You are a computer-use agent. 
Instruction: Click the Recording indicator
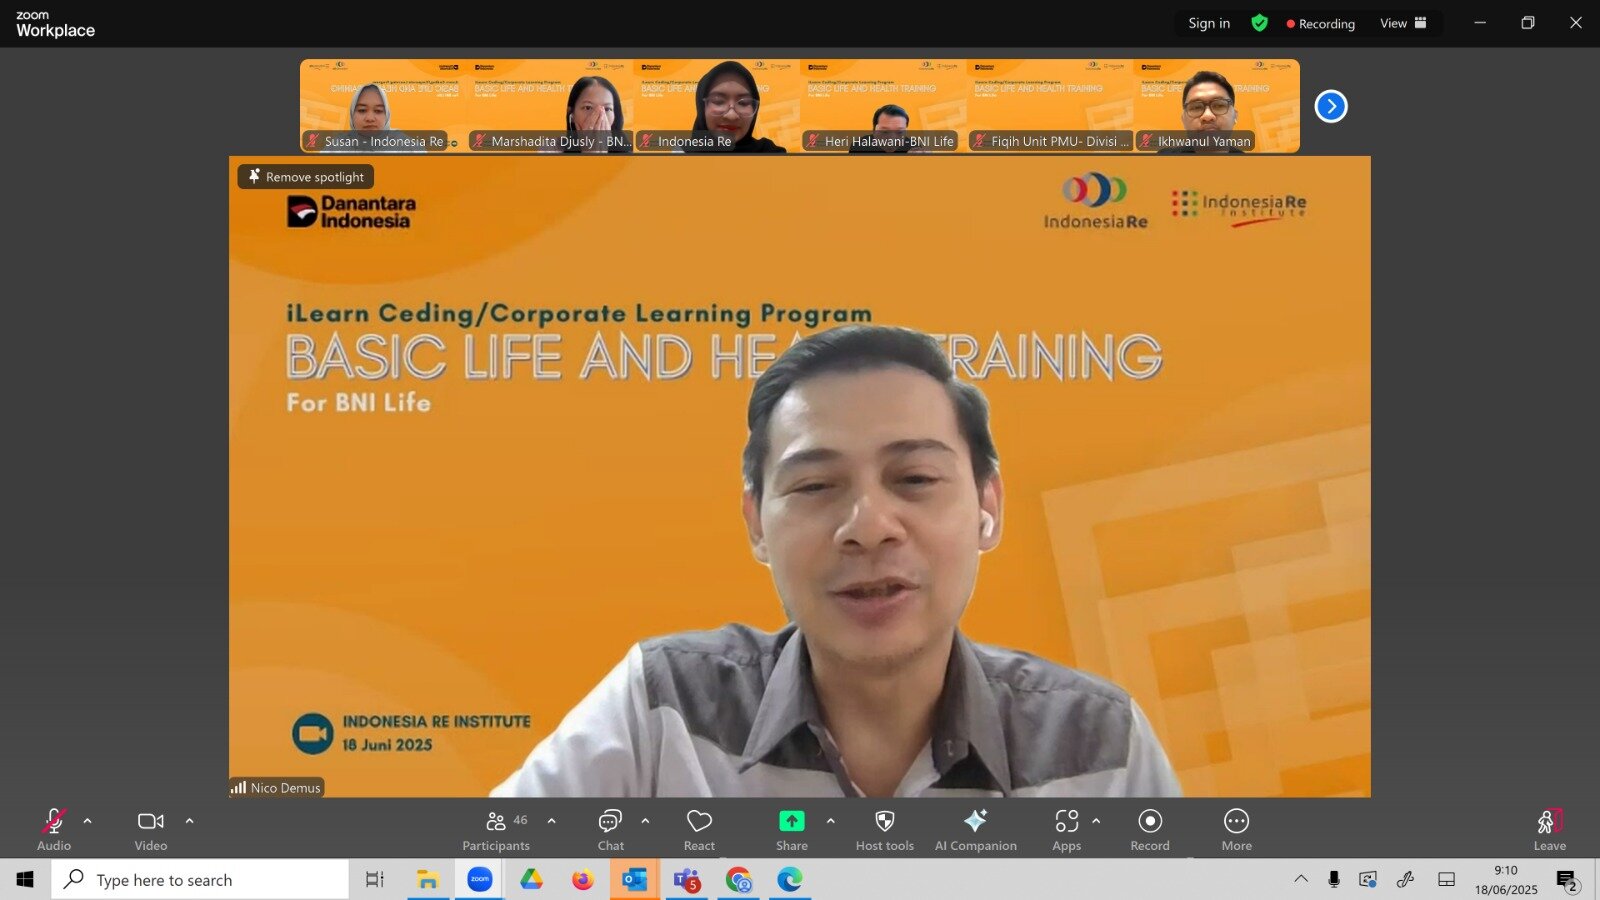coord(1321,23)
